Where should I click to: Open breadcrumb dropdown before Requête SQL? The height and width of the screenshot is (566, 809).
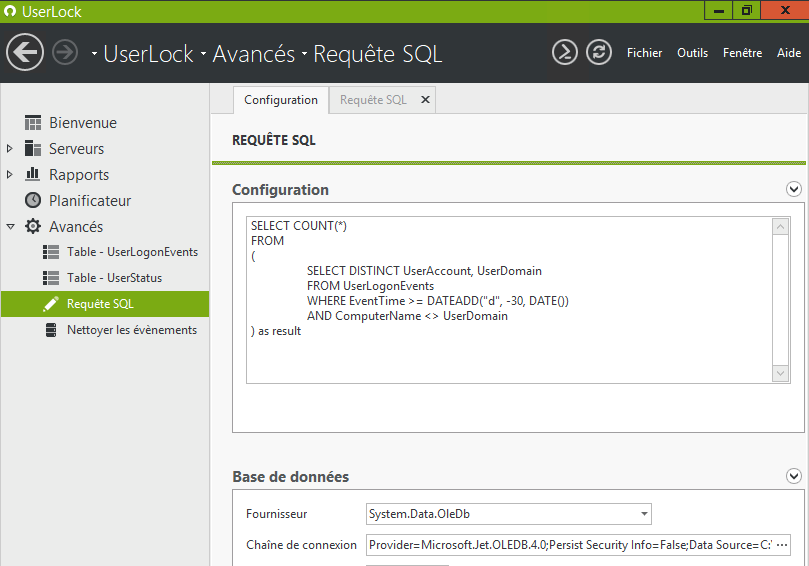tap(304, 53)
